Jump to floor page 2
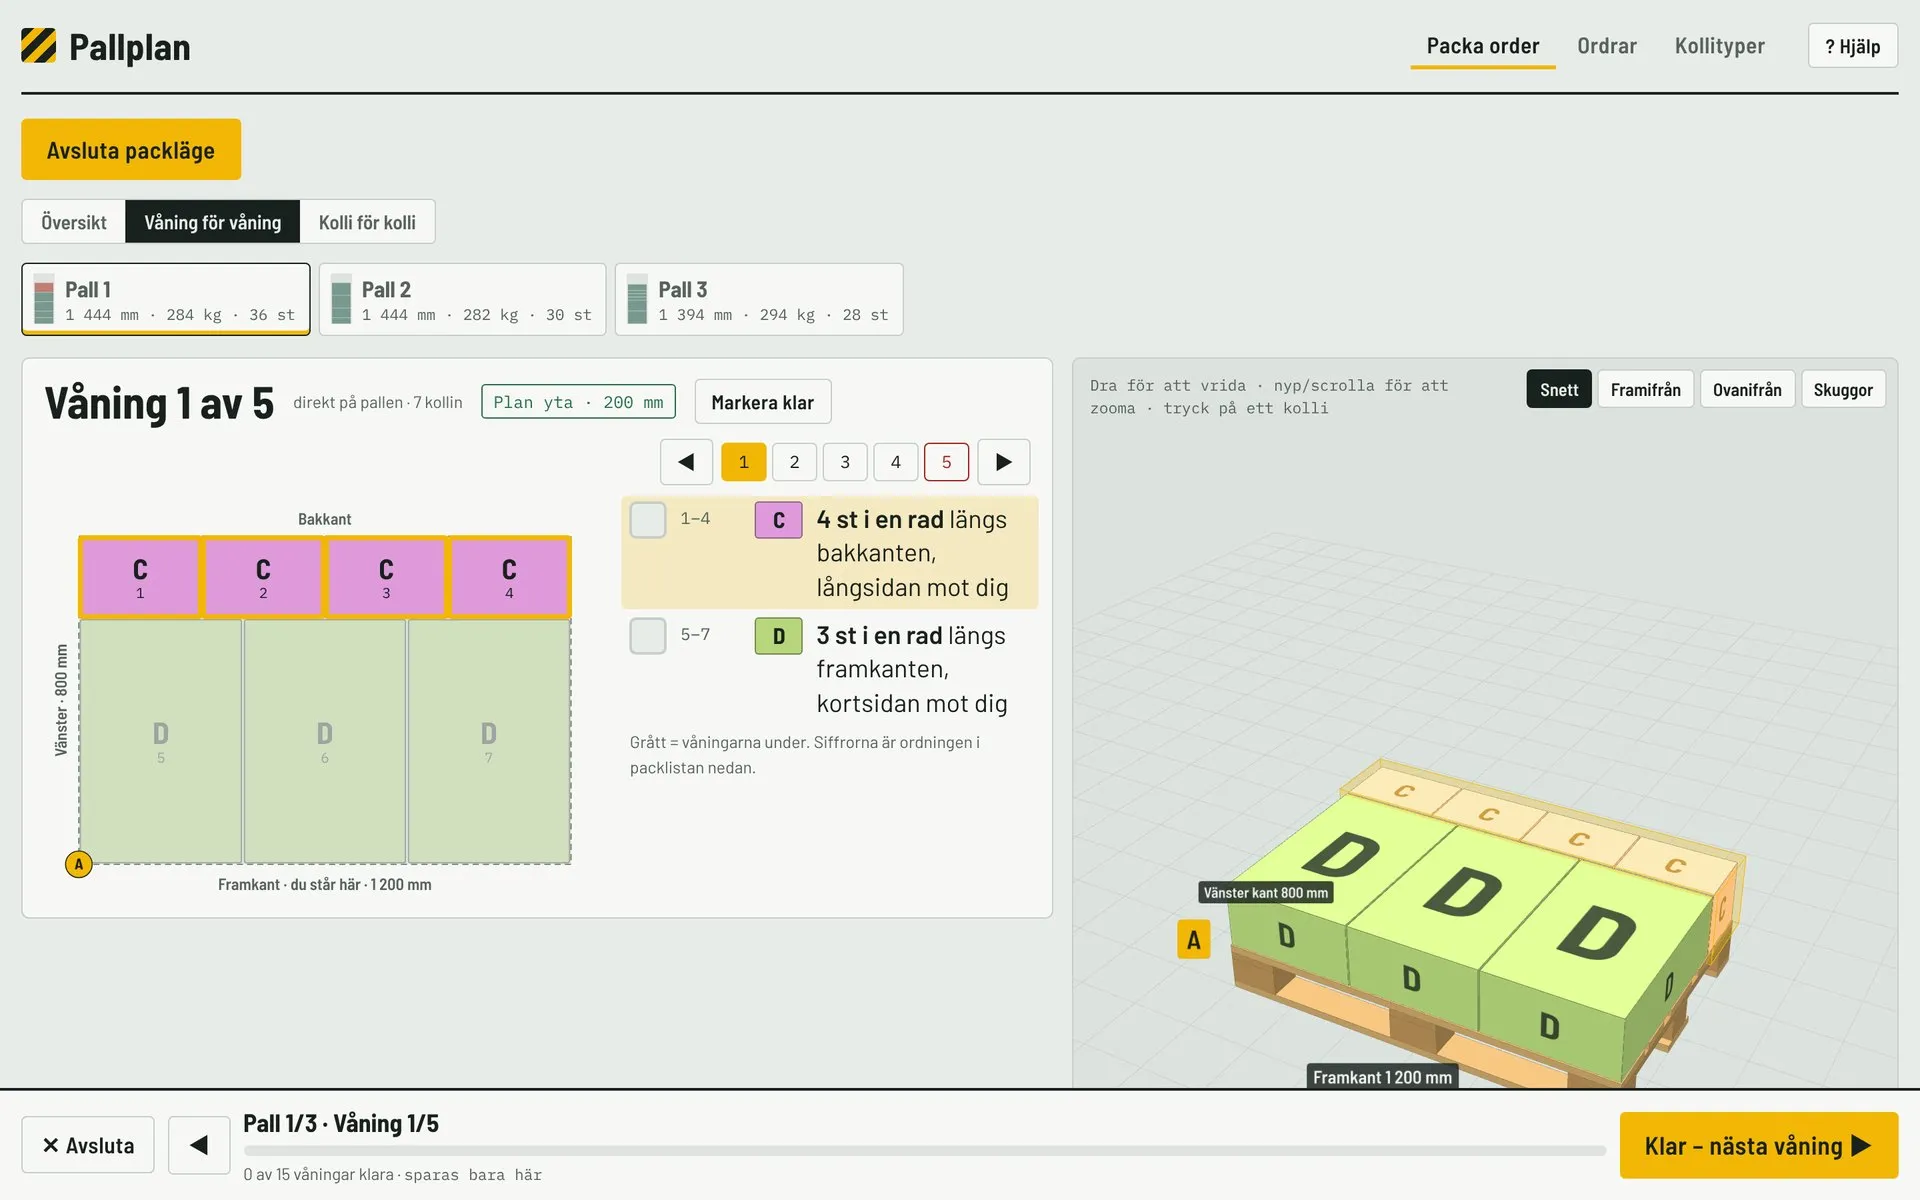 pyautogui.click(x=794, y=462)
